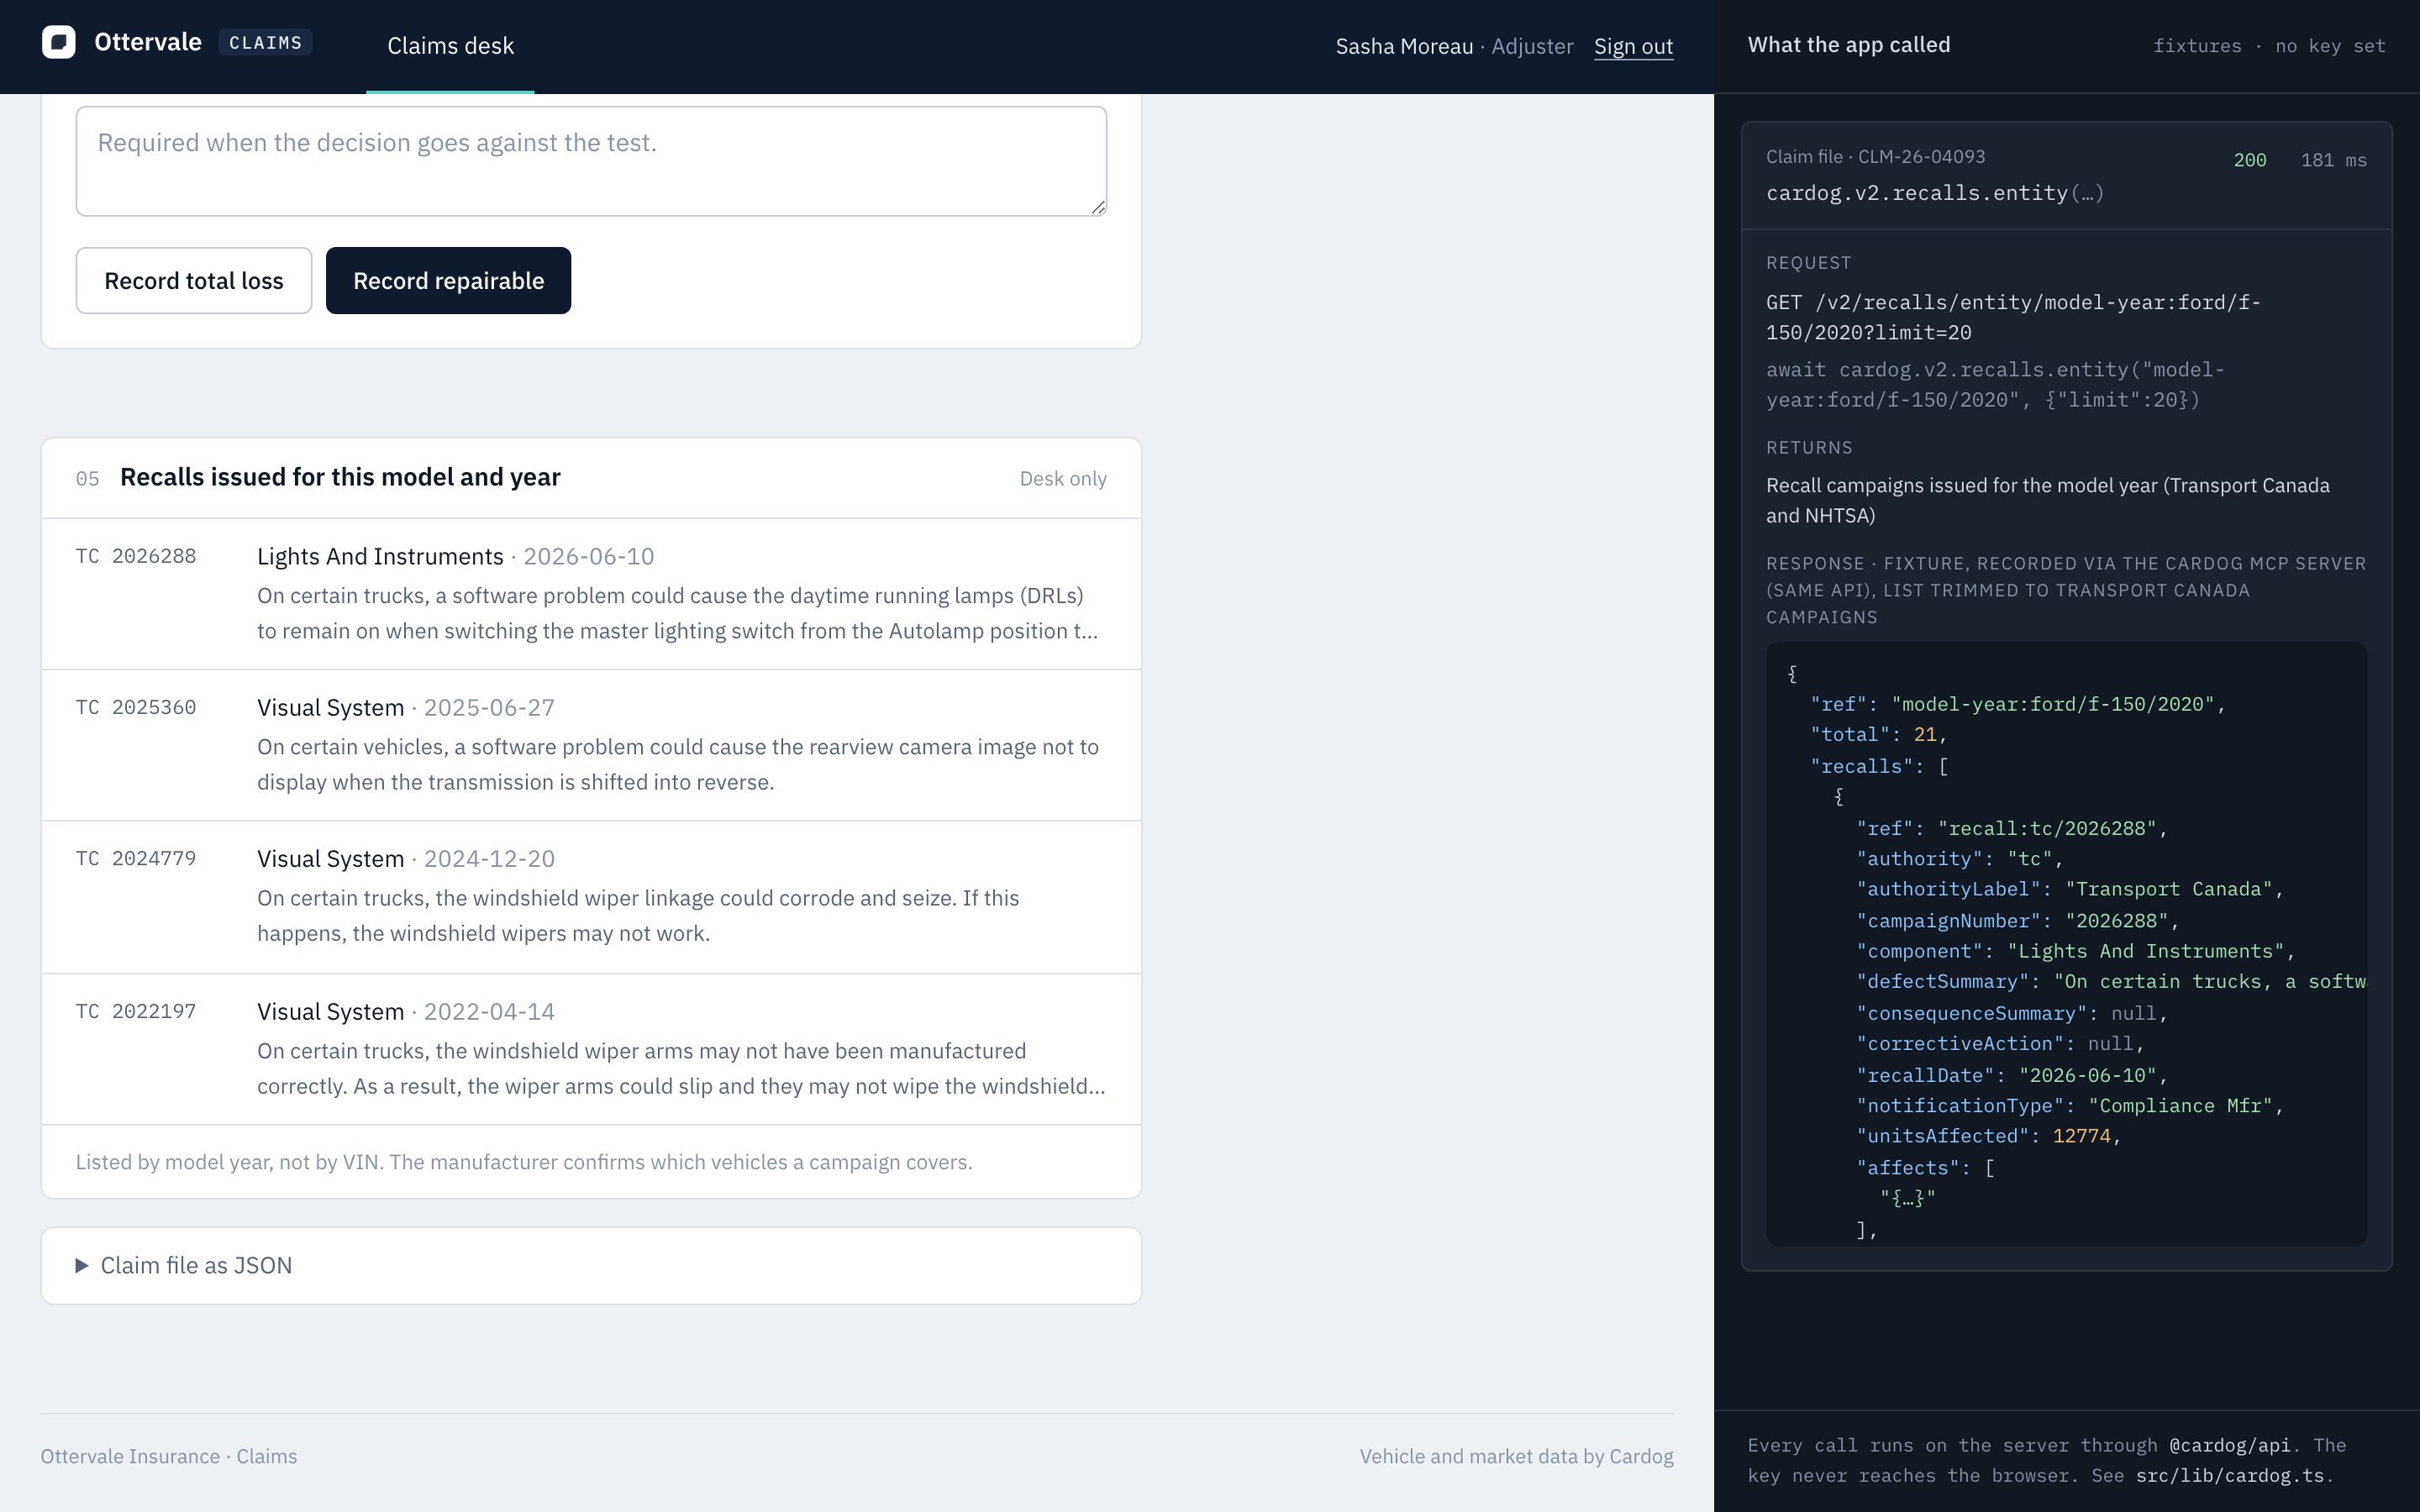Click the cardog.v2.recalls.entity call name

coord(1935,193)
